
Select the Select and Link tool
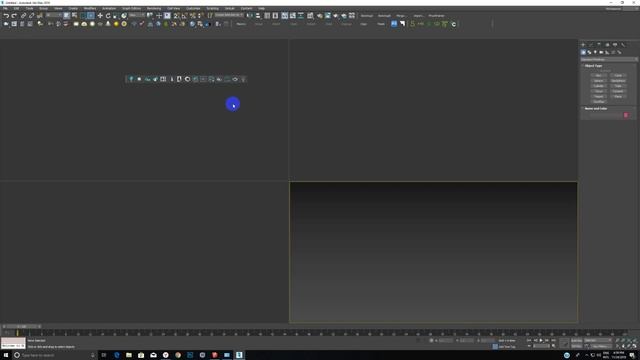coord(23,16)
